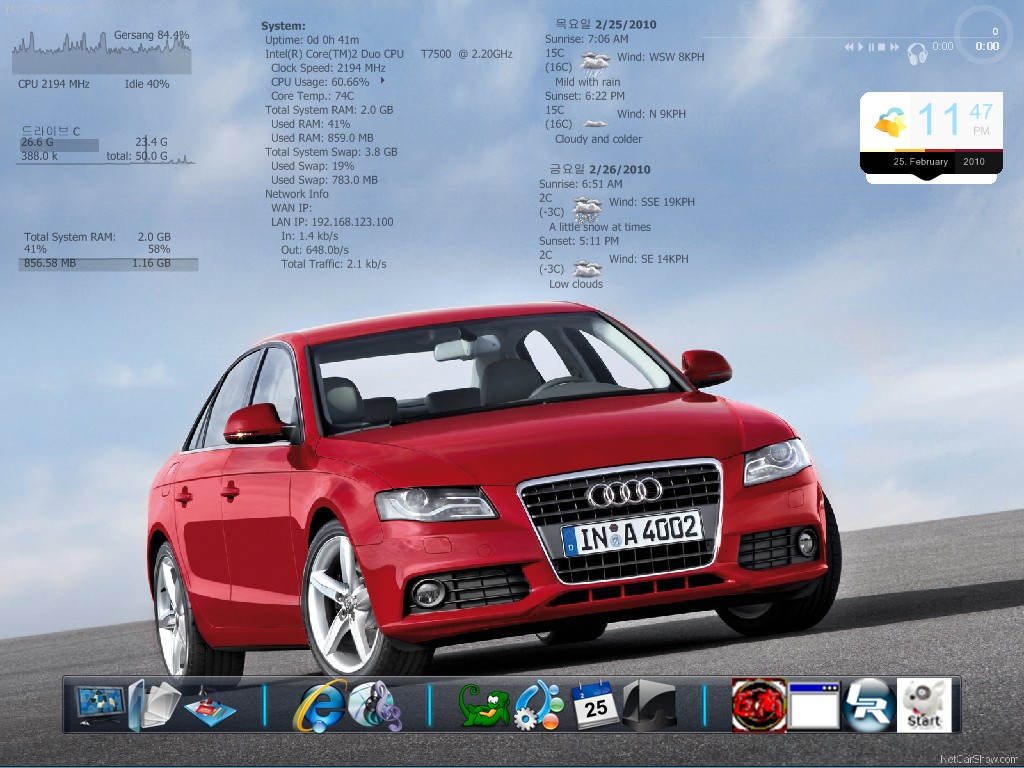Screen dimensions: 1024x768
Task: Launch the green lizard app in the dock
Action: 484,705
